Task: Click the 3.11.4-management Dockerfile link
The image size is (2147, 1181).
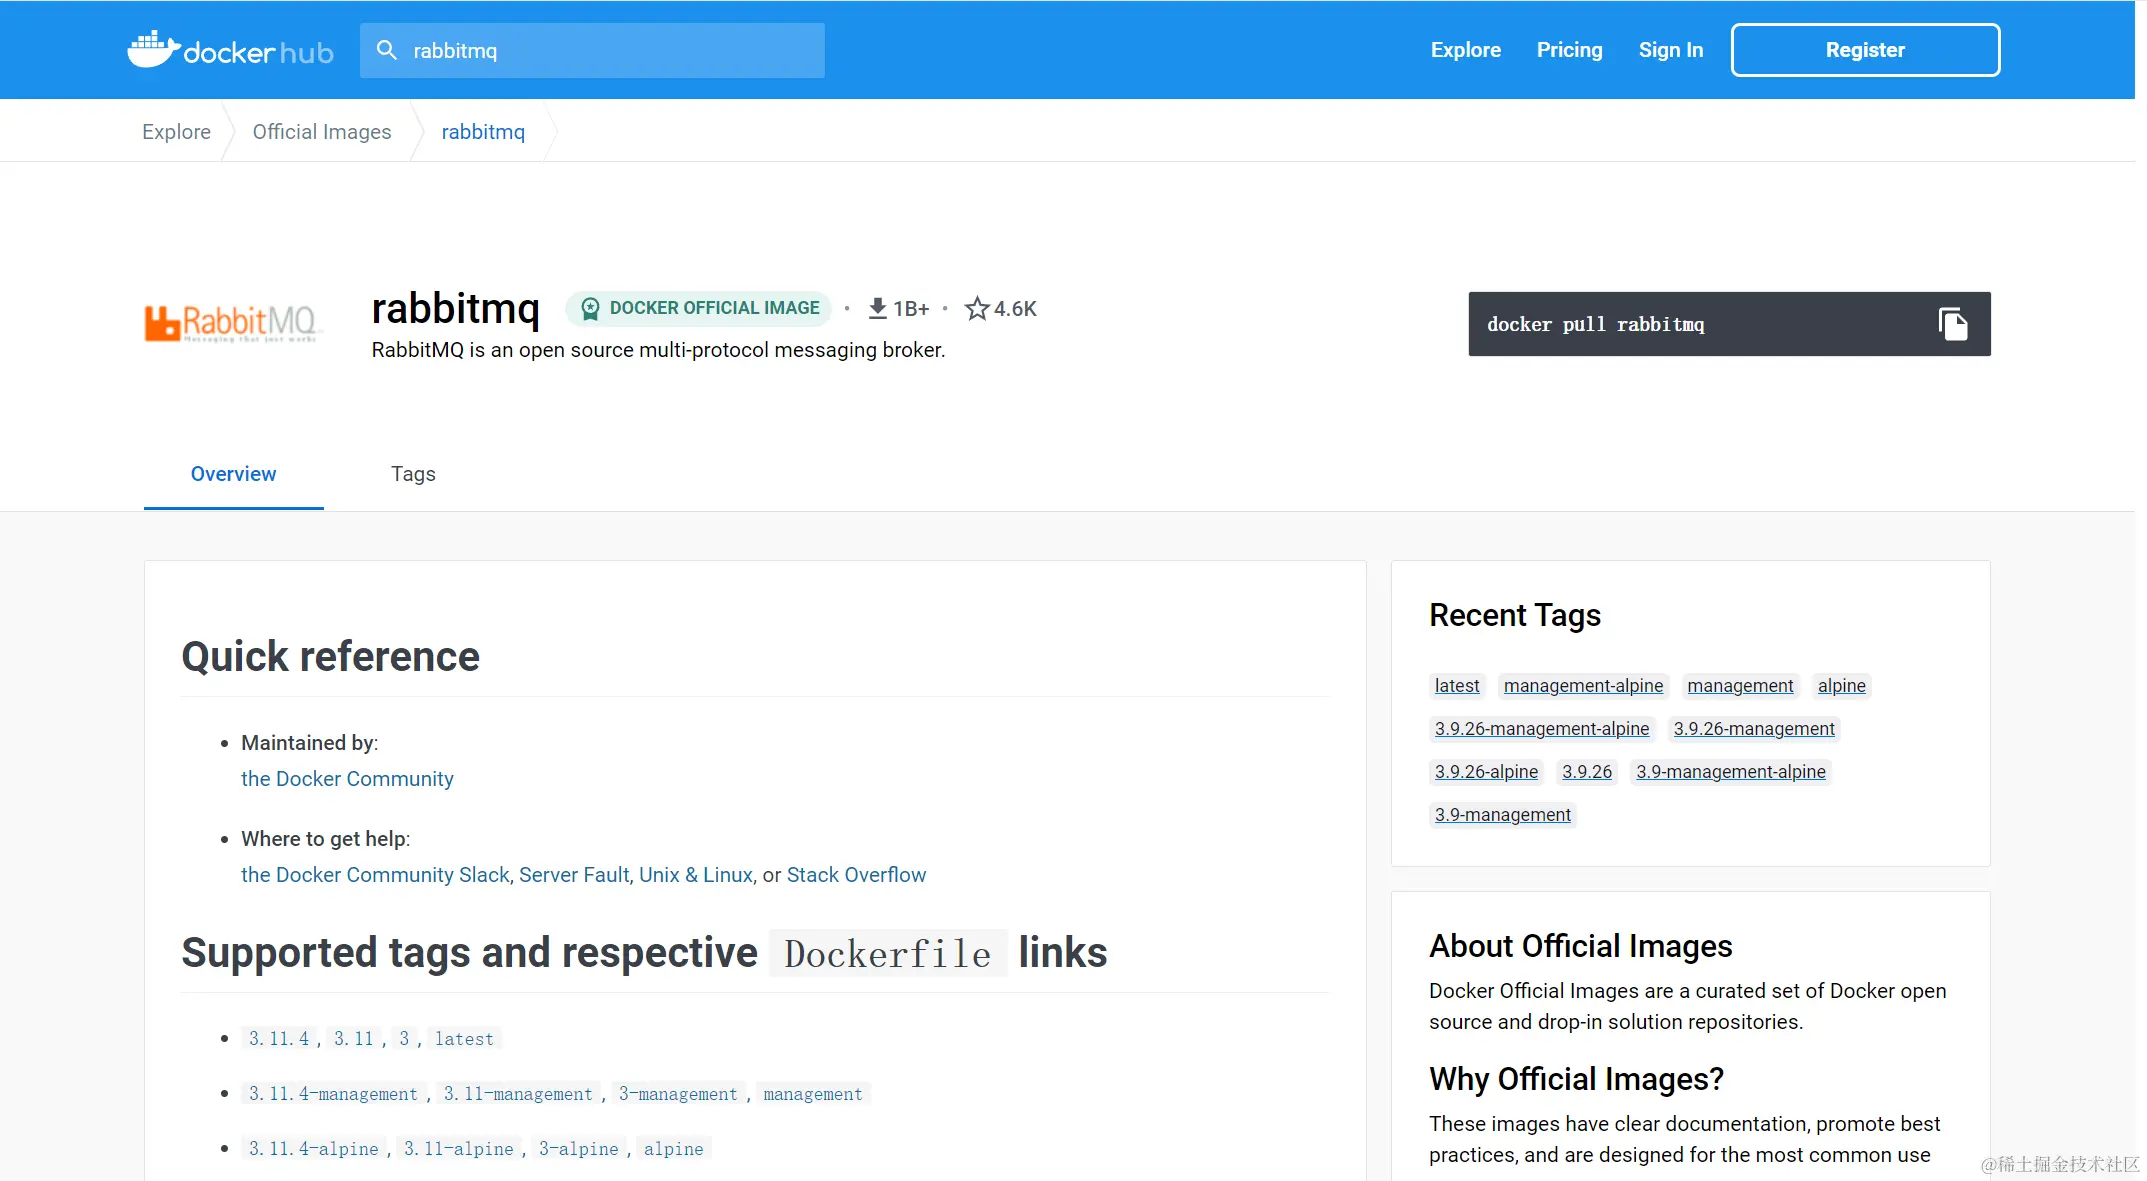Action: point(333,1094)
